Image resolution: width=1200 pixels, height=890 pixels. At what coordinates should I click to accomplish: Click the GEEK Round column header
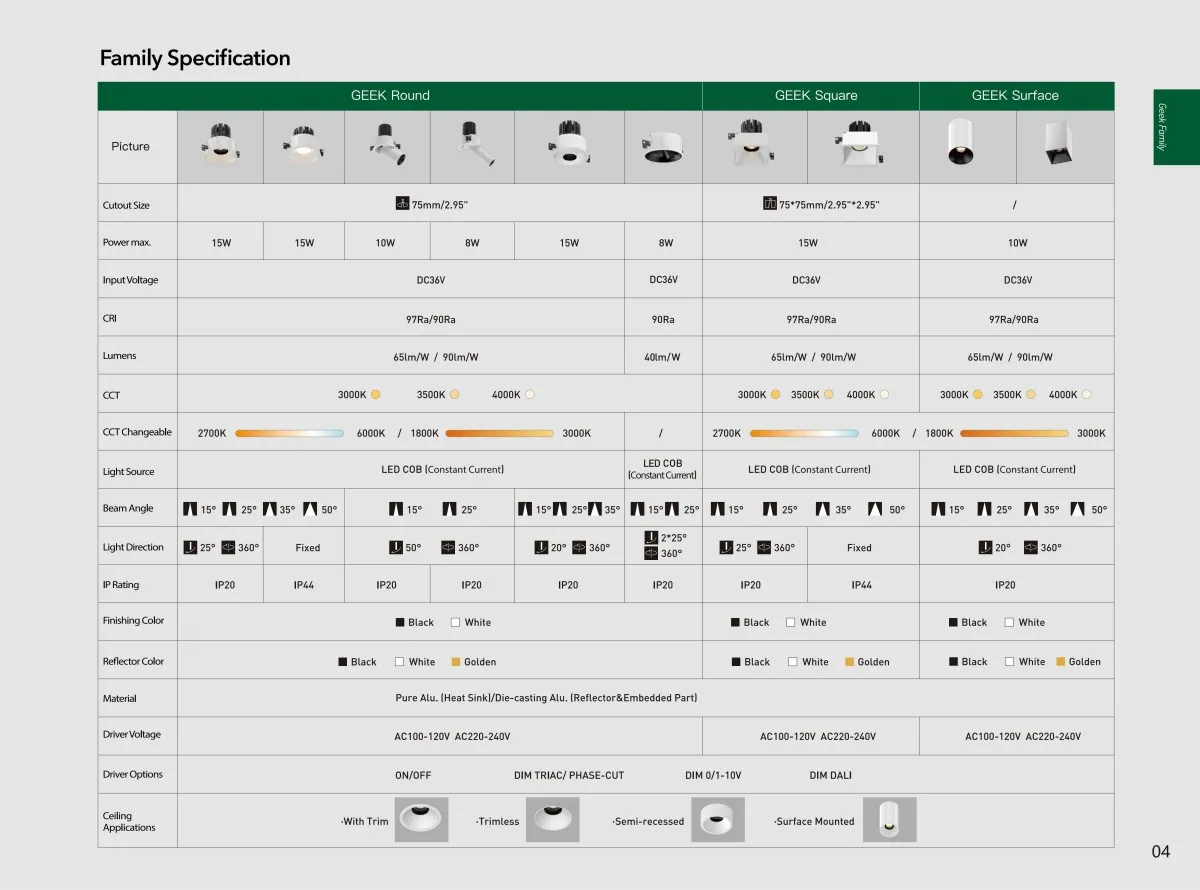390,96
